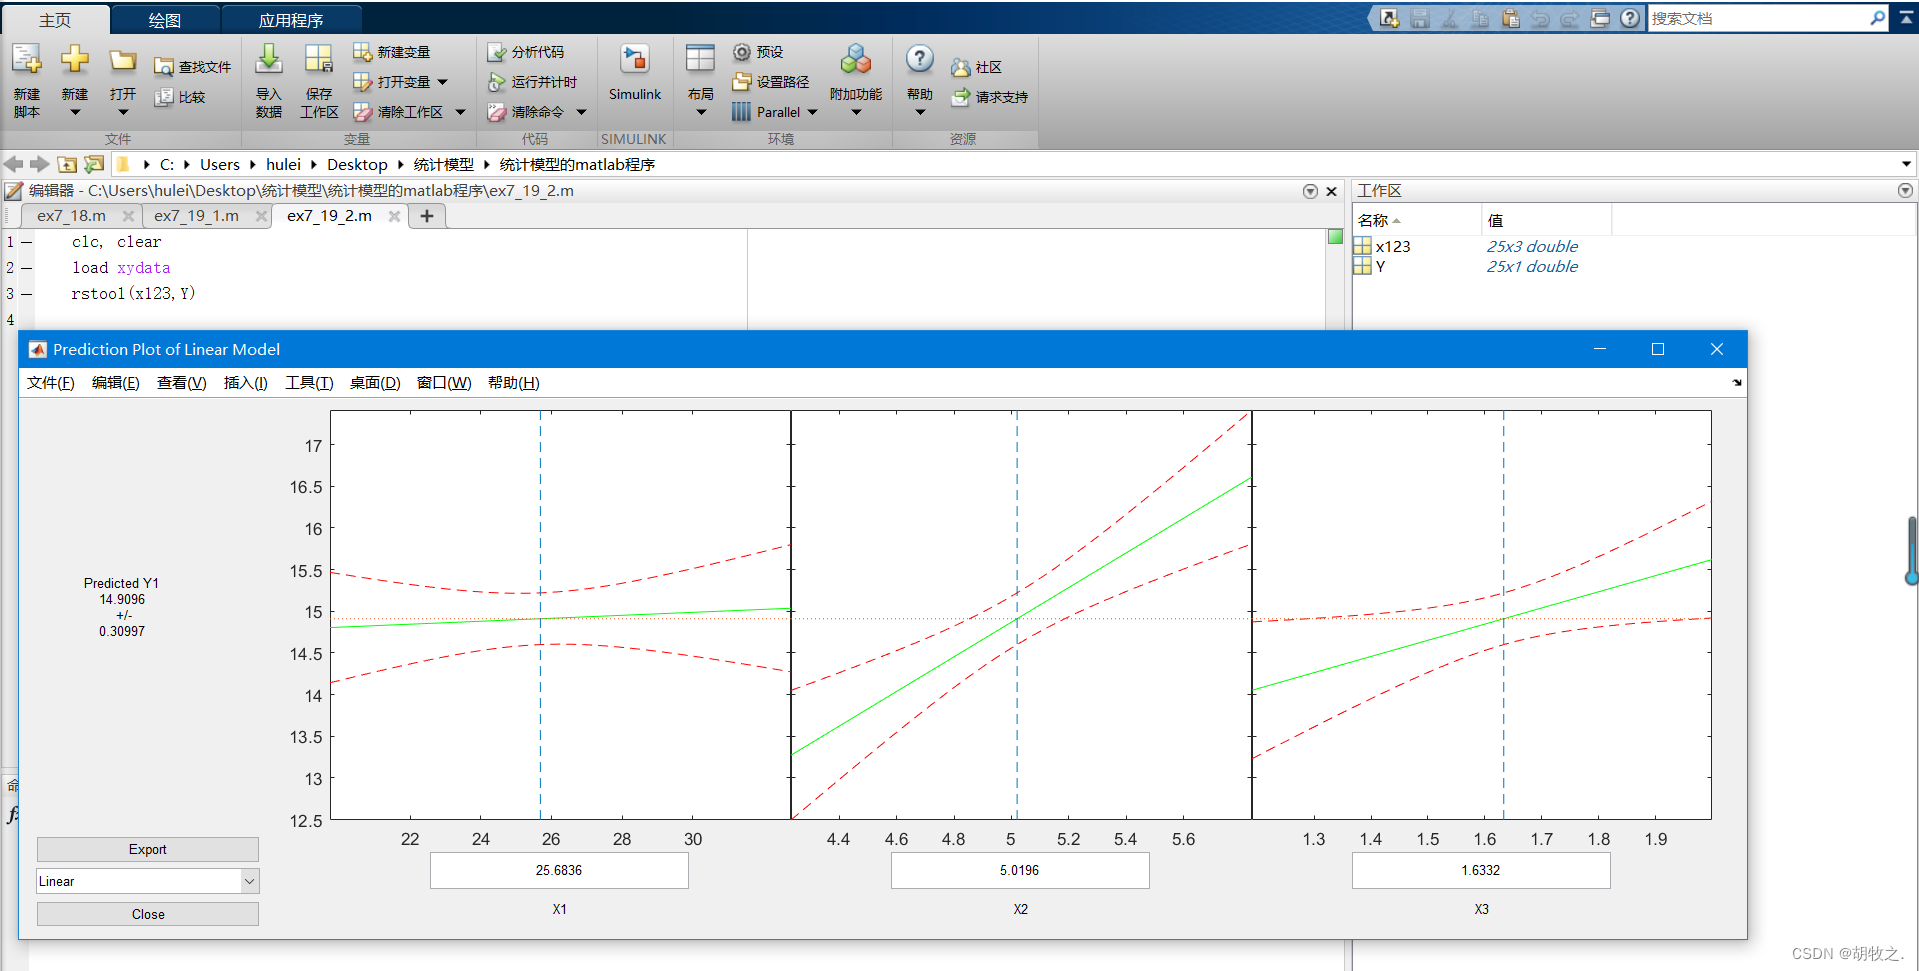The height and width of the screenshot is (971, 1919).
Task: Select variable x123 in workspace
Action: [x=1393, y=246]
